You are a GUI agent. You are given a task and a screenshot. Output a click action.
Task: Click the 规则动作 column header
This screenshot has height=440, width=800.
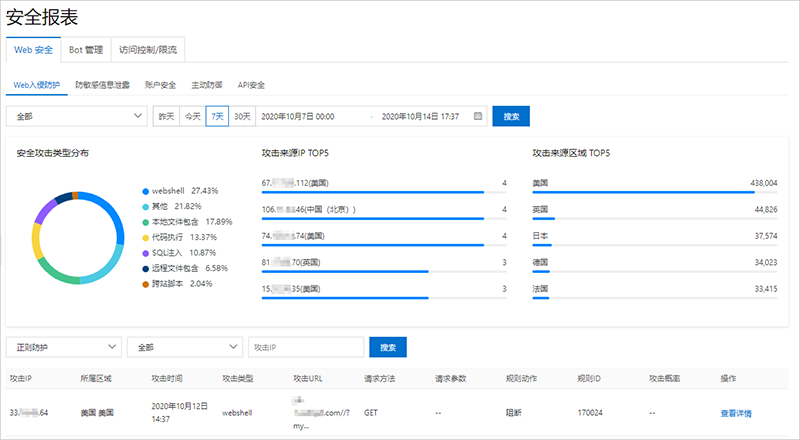(521, 378)
